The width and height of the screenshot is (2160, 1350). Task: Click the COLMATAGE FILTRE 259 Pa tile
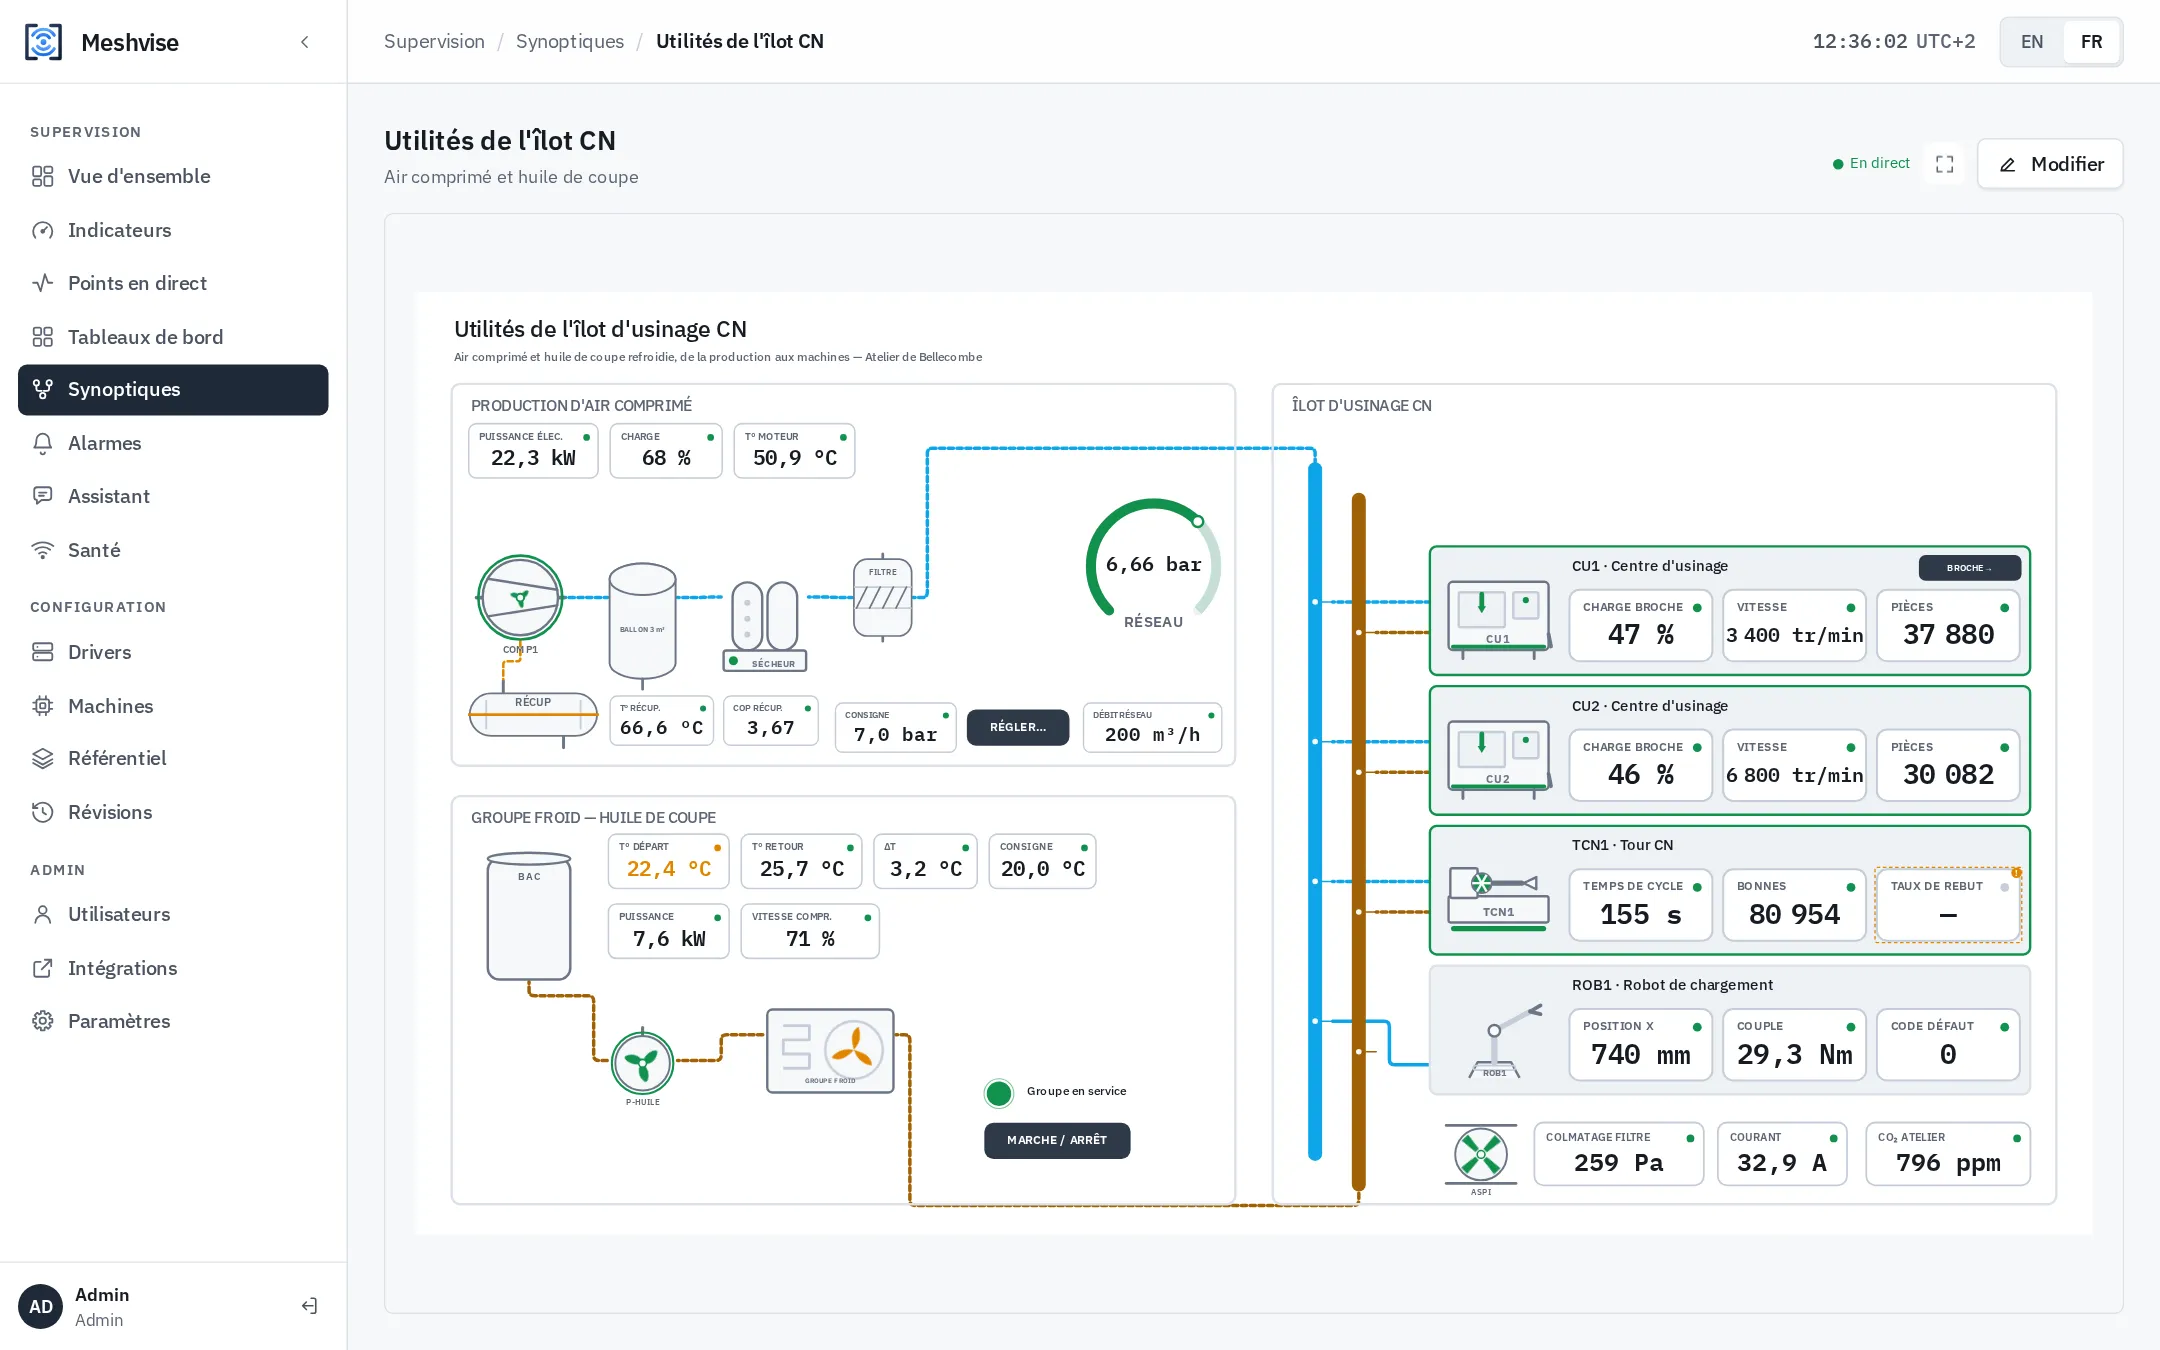(x=1618, y=1154)
